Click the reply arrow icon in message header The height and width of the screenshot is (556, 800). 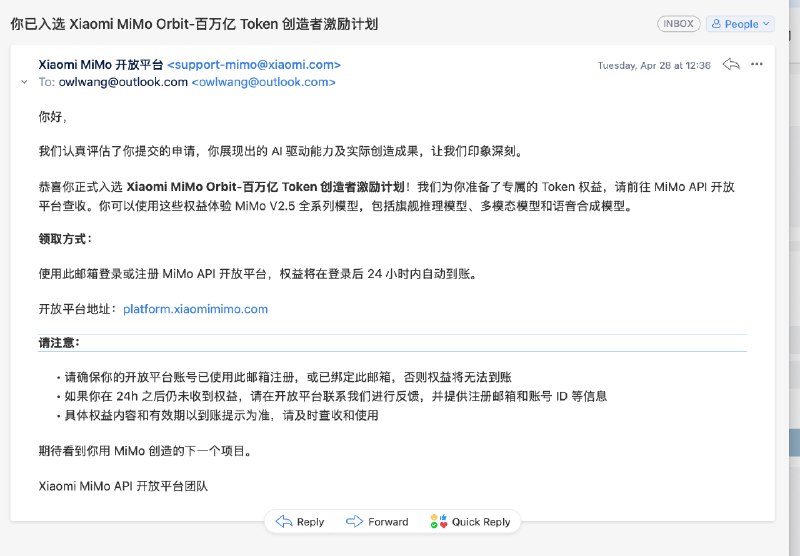(x=731, y=64)
